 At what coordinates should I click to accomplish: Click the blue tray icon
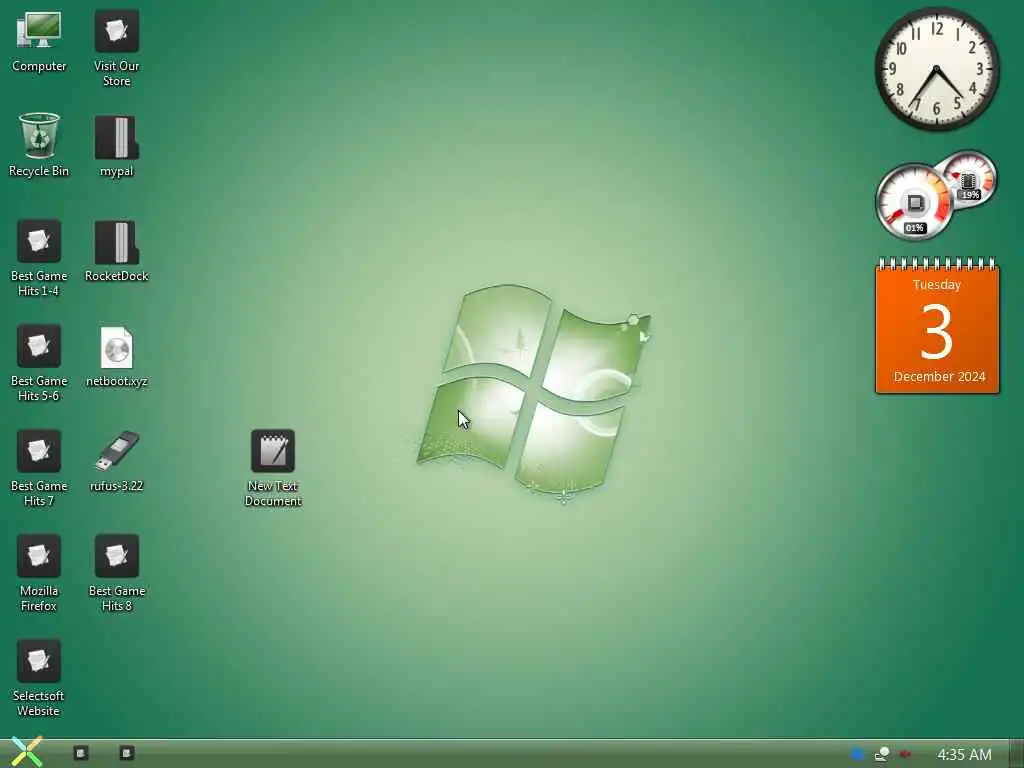tap(857, 754)
